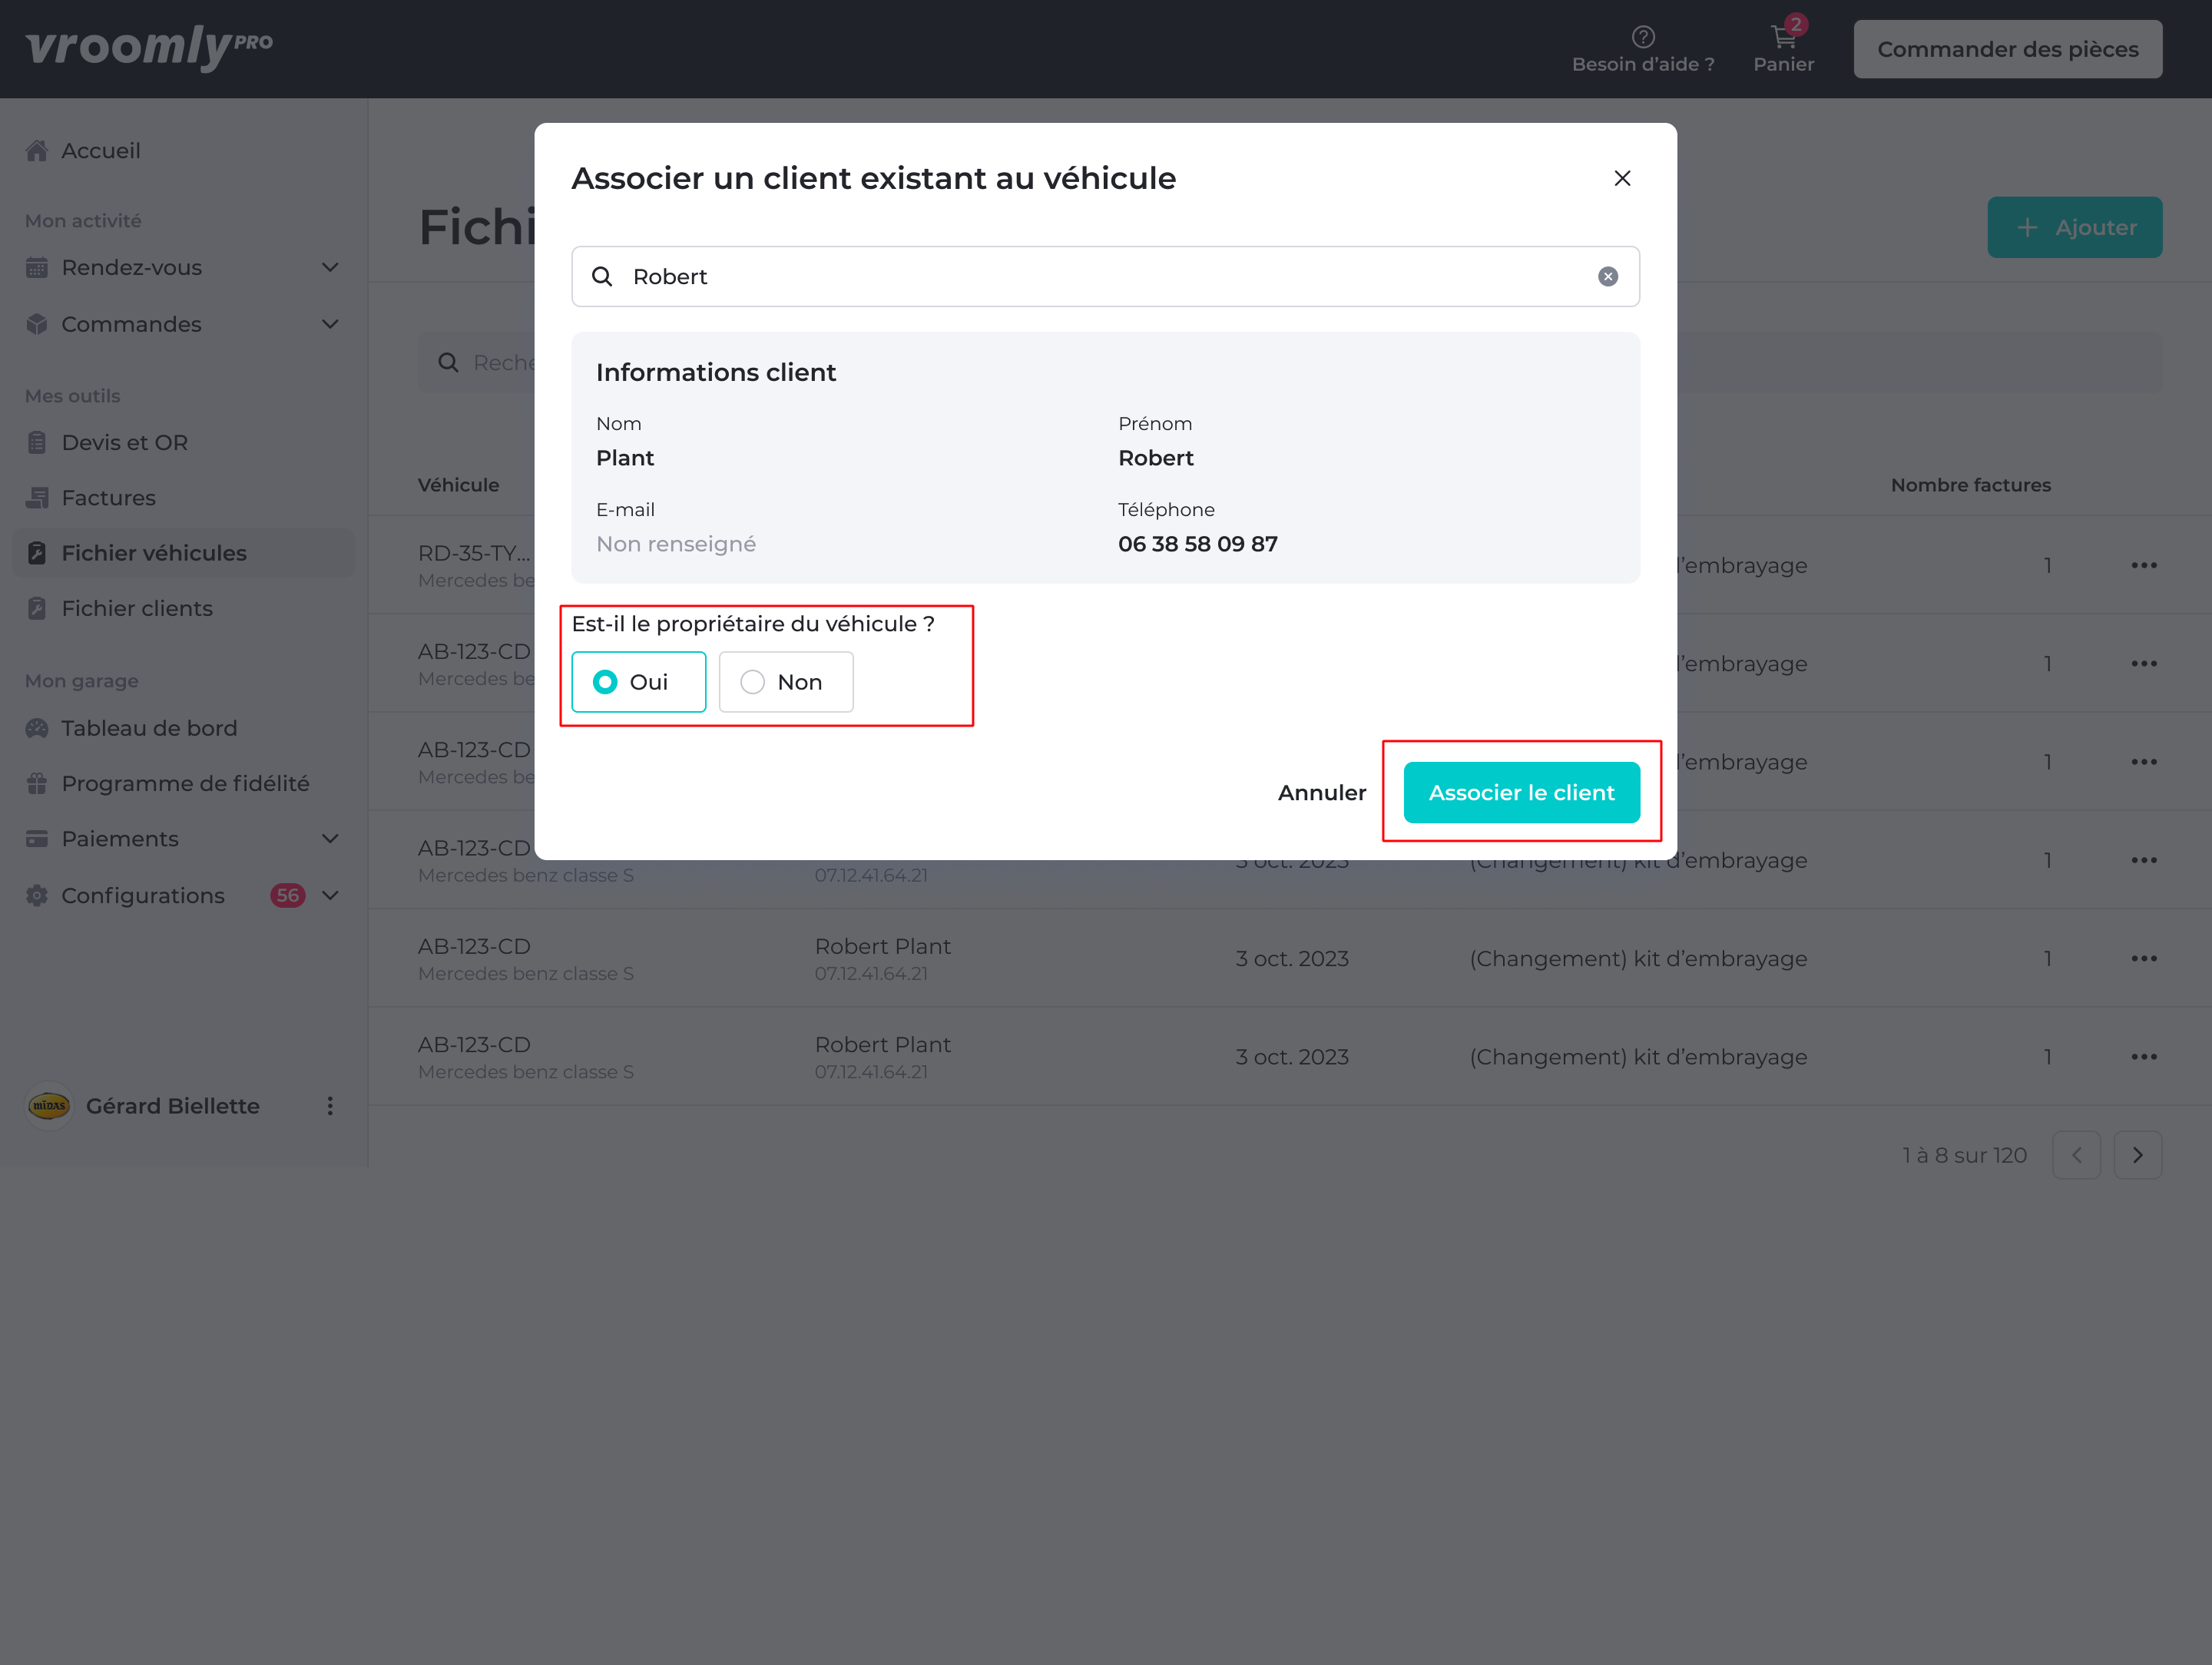Go to previous page of results
Image resolution: width=2212 pixels, height=1665 pixels.
click(2076, 1155)
